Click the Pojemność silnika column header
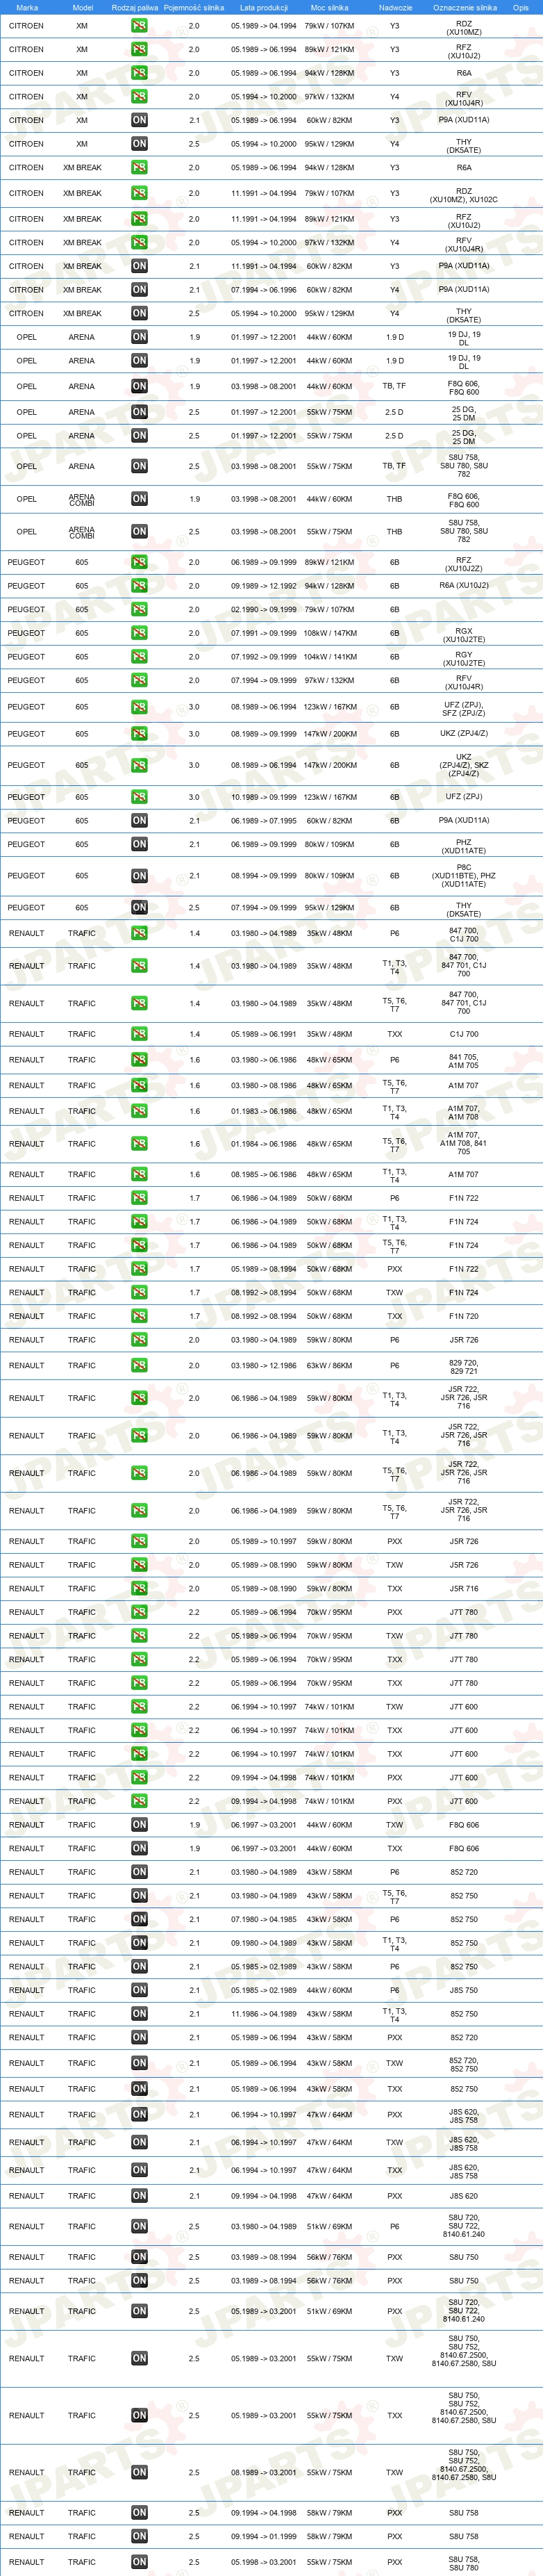 (x=194, y=7)
